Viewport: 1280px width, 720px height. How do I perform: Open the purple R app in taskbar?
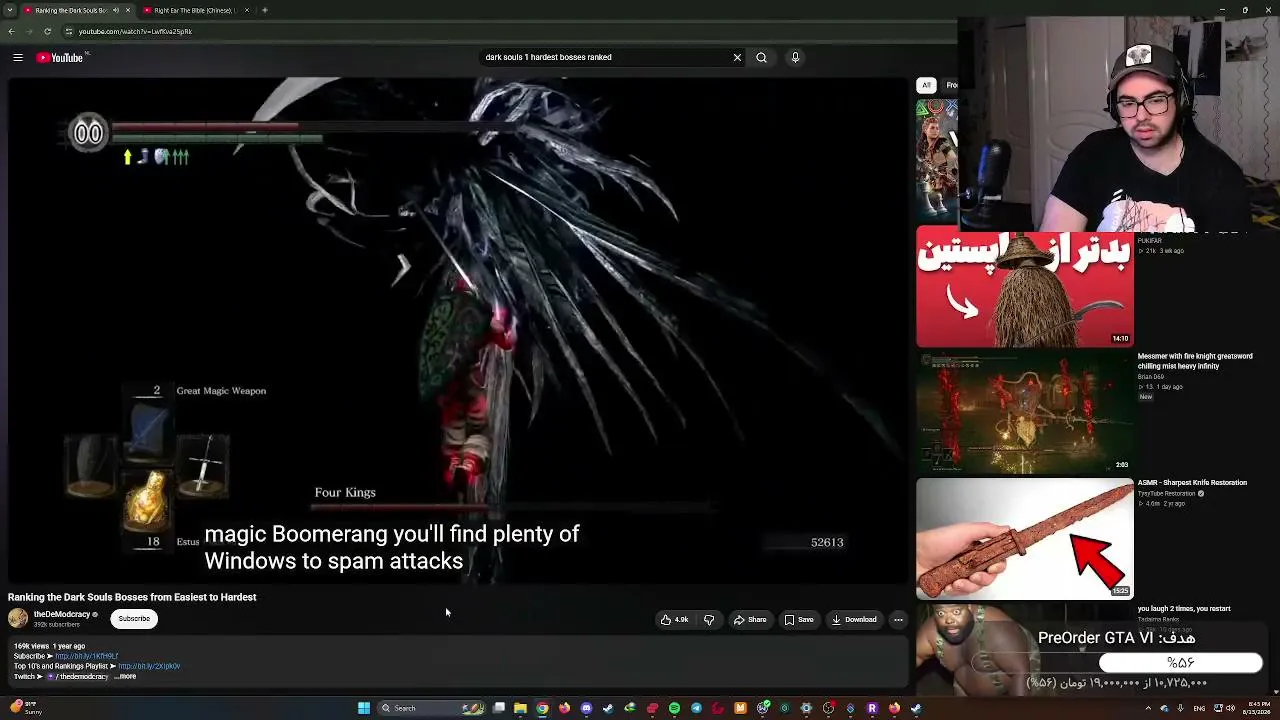point(872,708)
